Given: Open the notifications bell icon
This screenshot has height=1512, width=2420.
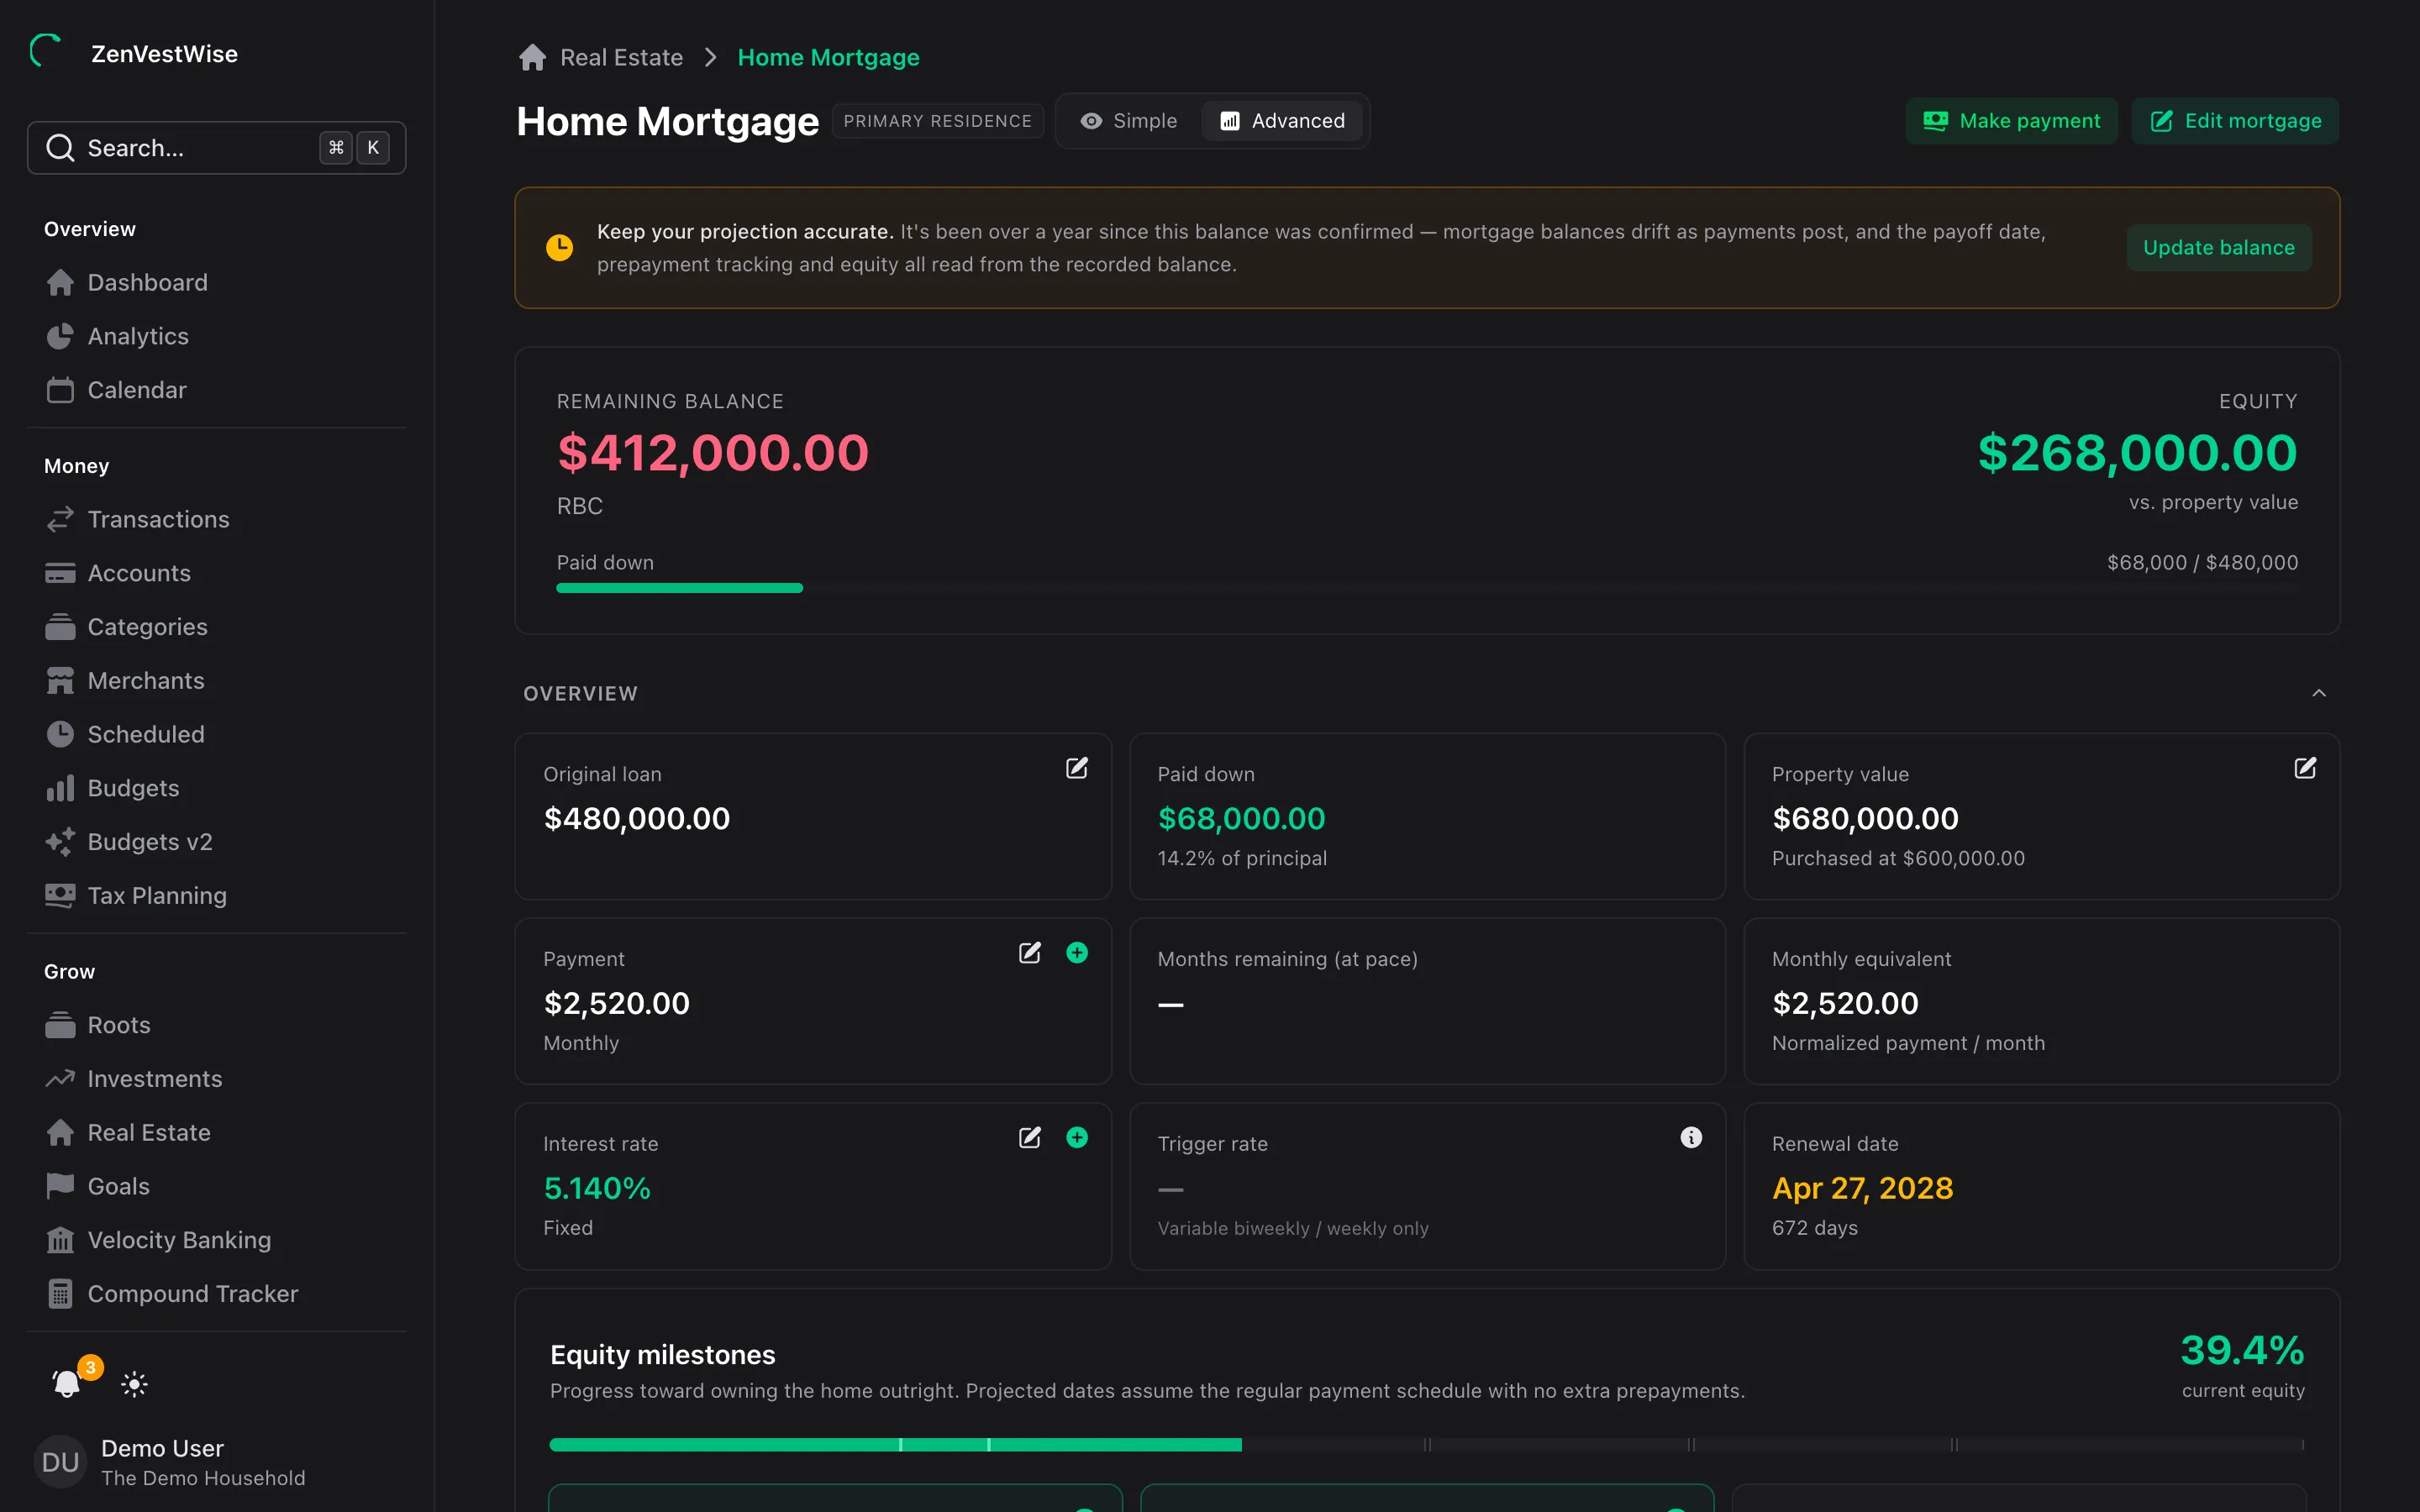Looking at the screenshot, I should click(x=66, y=1384).
